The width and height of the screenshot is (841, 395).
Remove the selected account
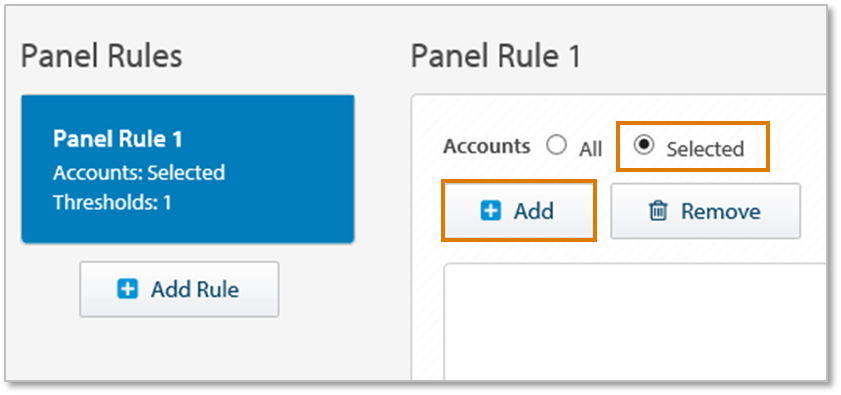click(x=705, y=211)
